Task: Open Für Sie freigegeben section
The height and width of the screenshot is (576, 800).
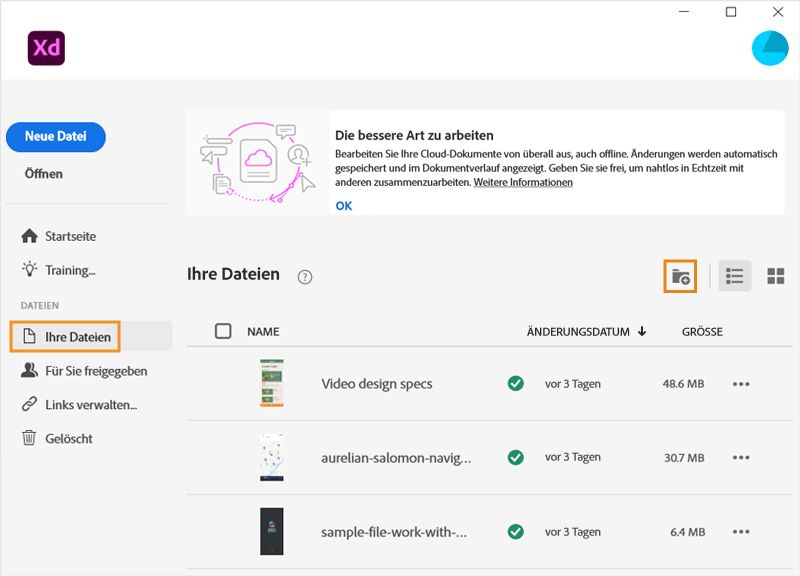Action: tap(95, 371)
